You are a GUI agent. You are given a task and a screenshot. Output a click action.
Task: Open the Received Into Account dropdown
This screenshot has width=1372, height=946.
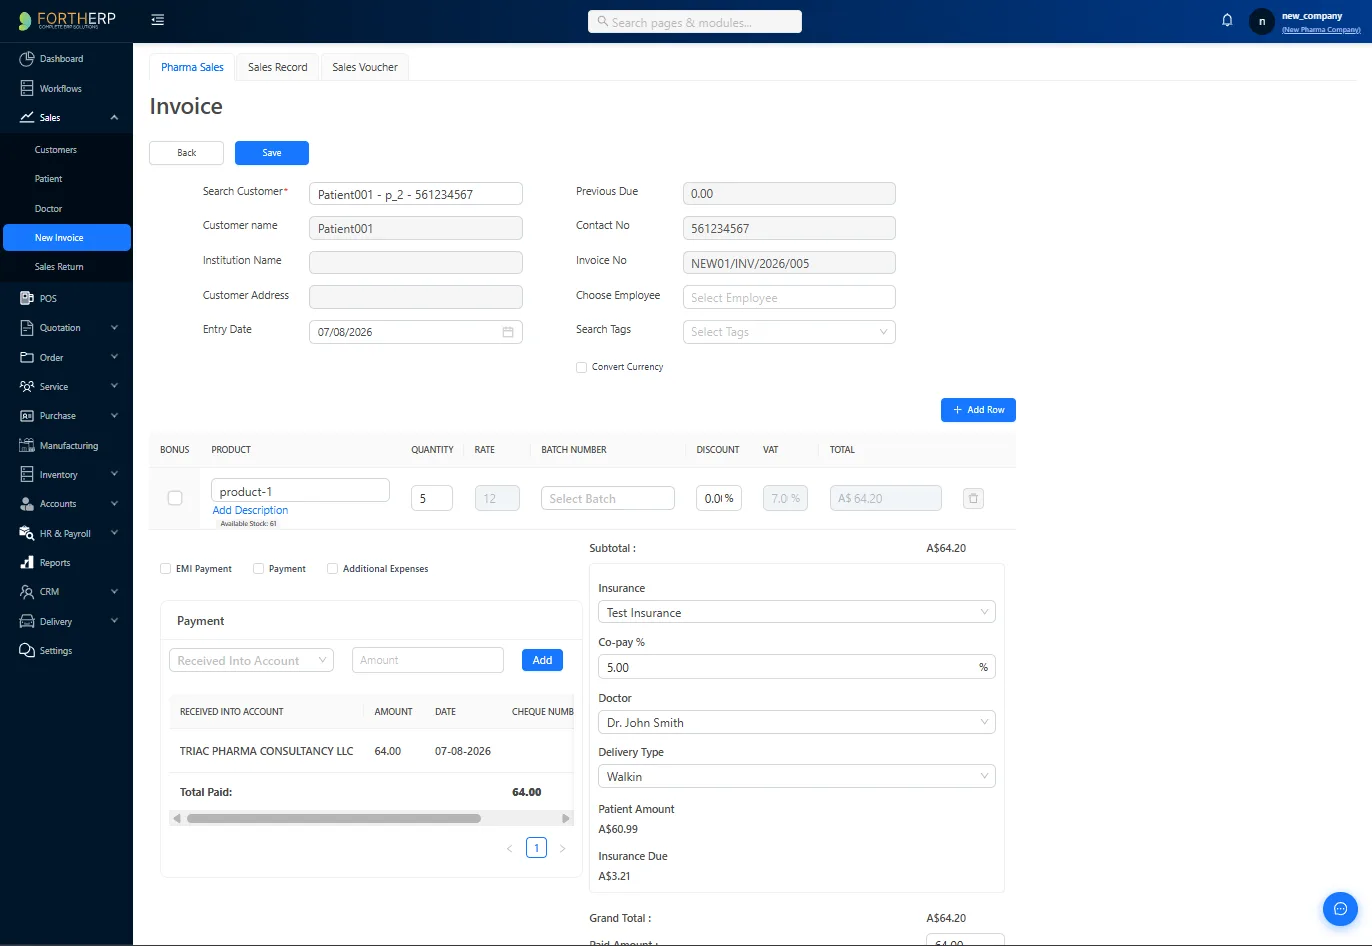pyautogui.click(x=251, y=660)
